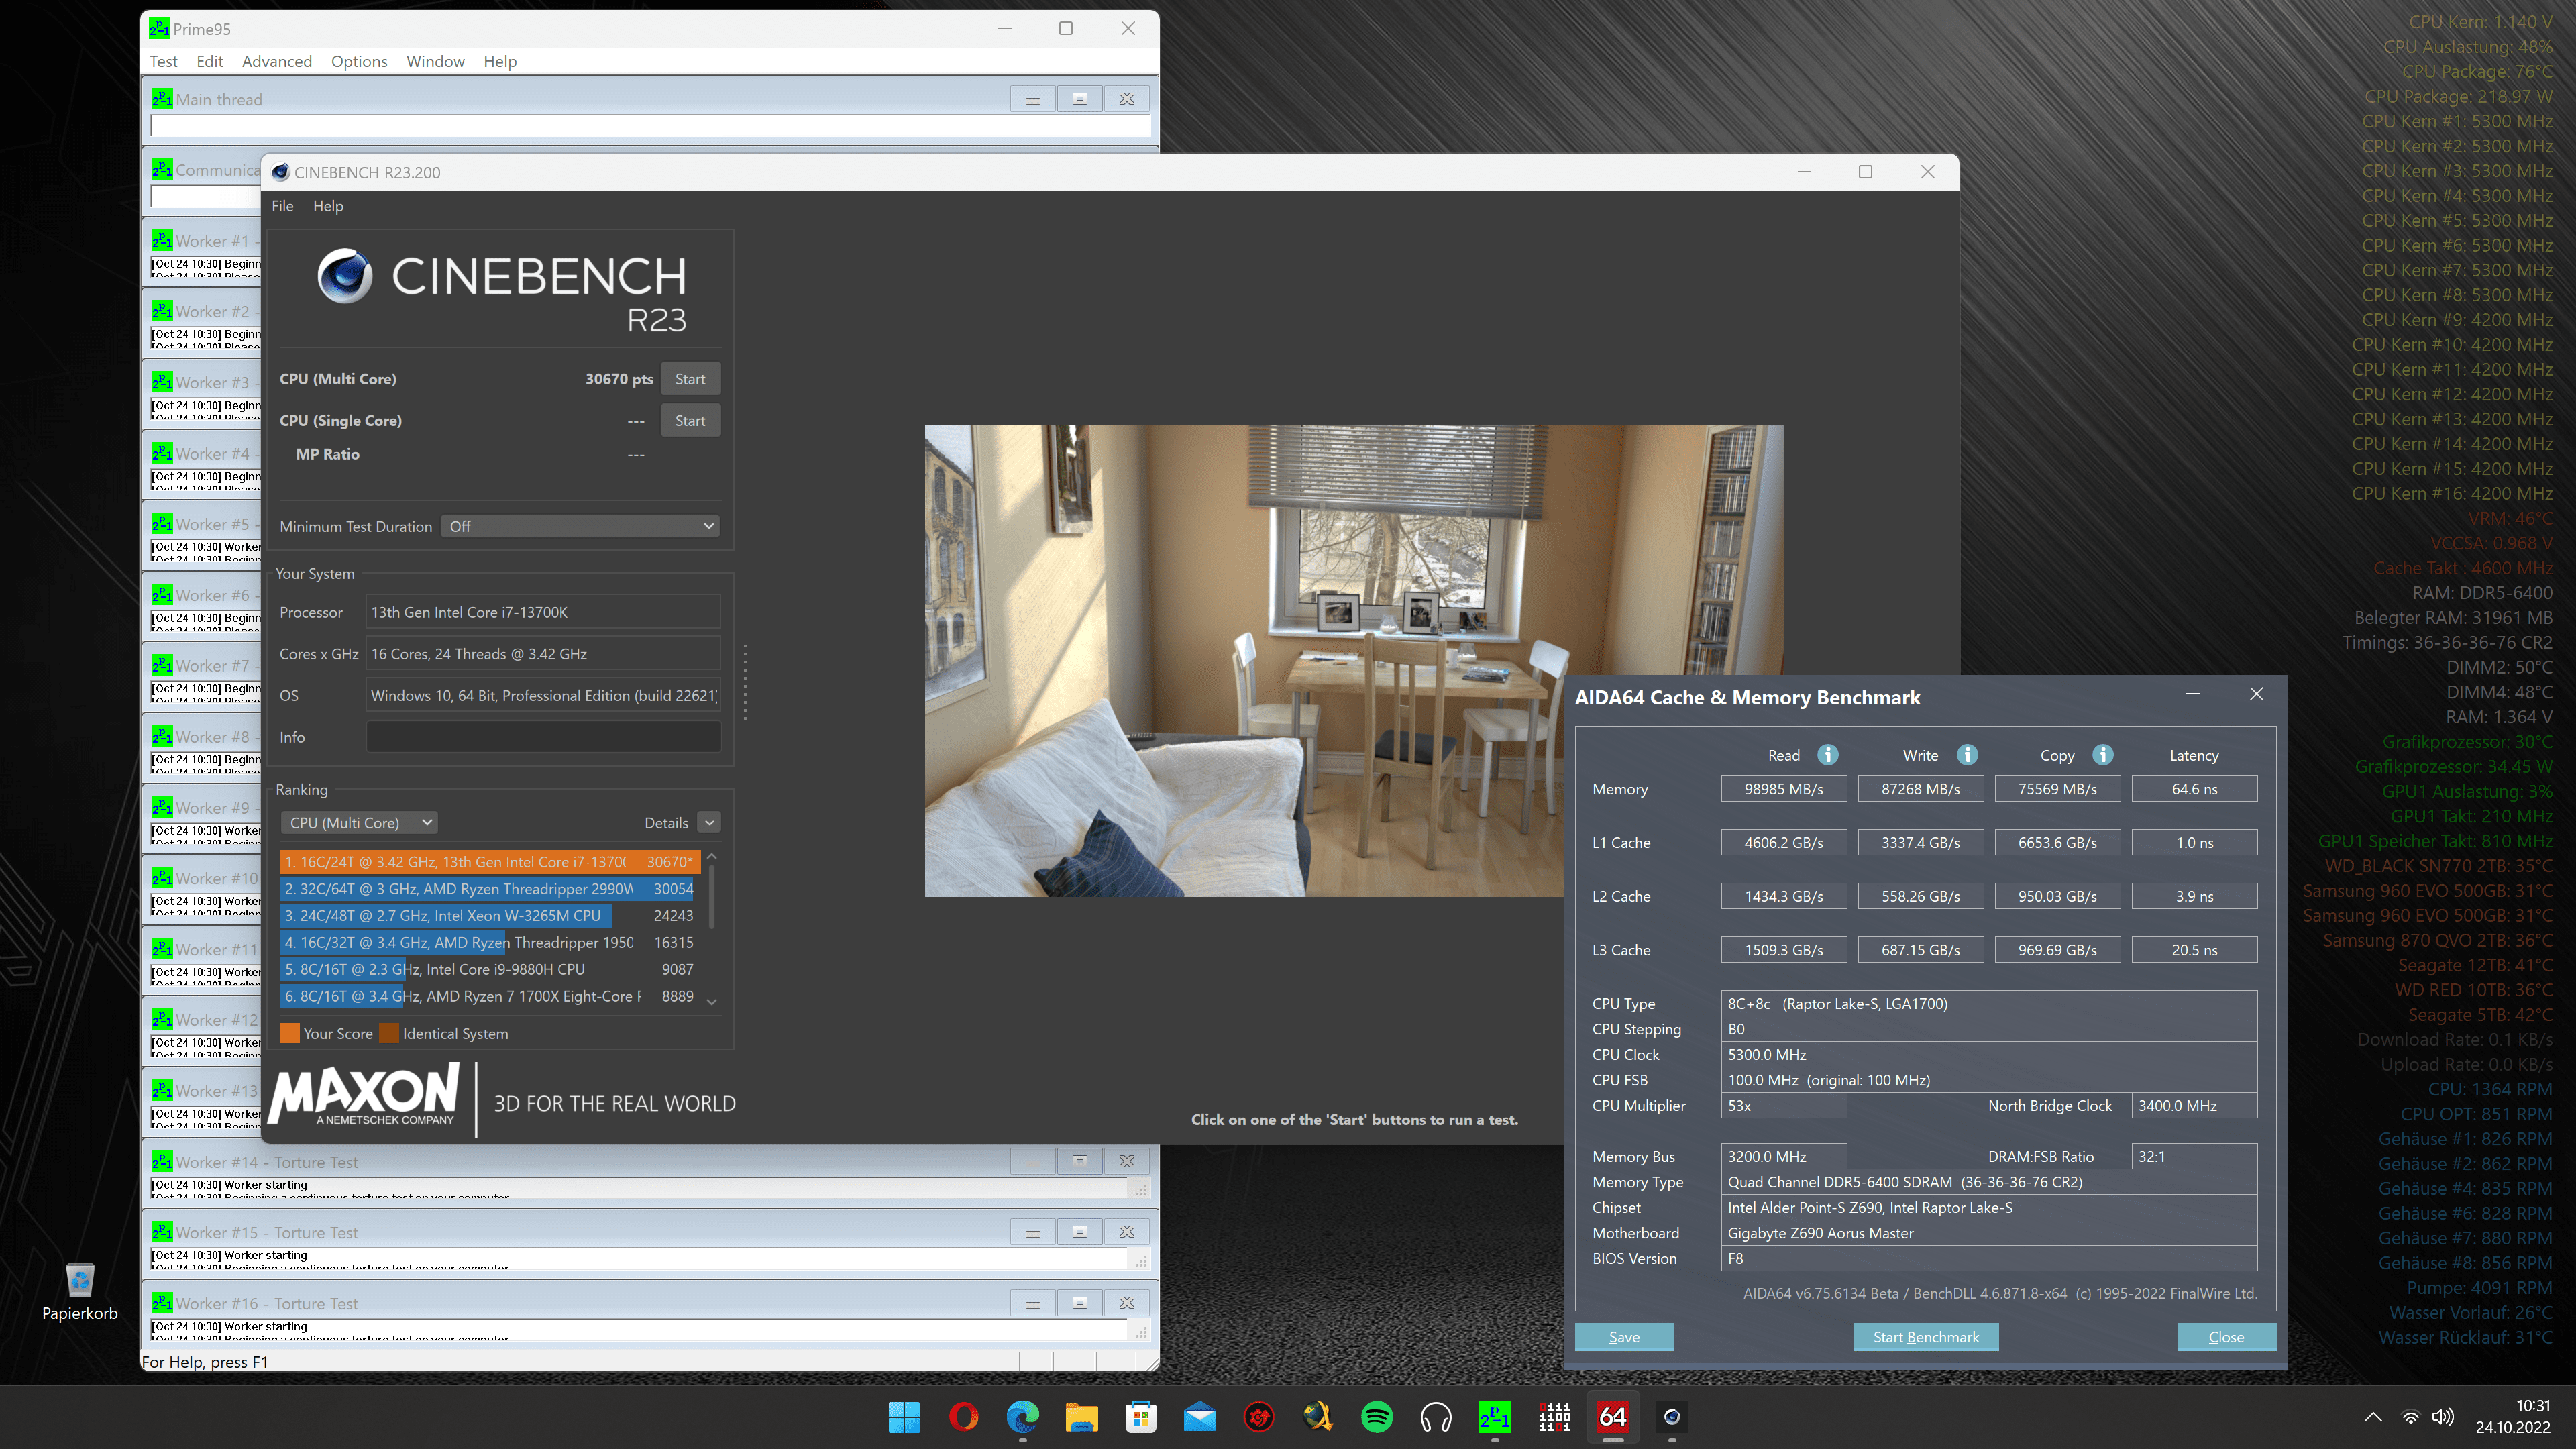
Task: Click the volume icon in system tray
Action: (x=2443, y=1417)
